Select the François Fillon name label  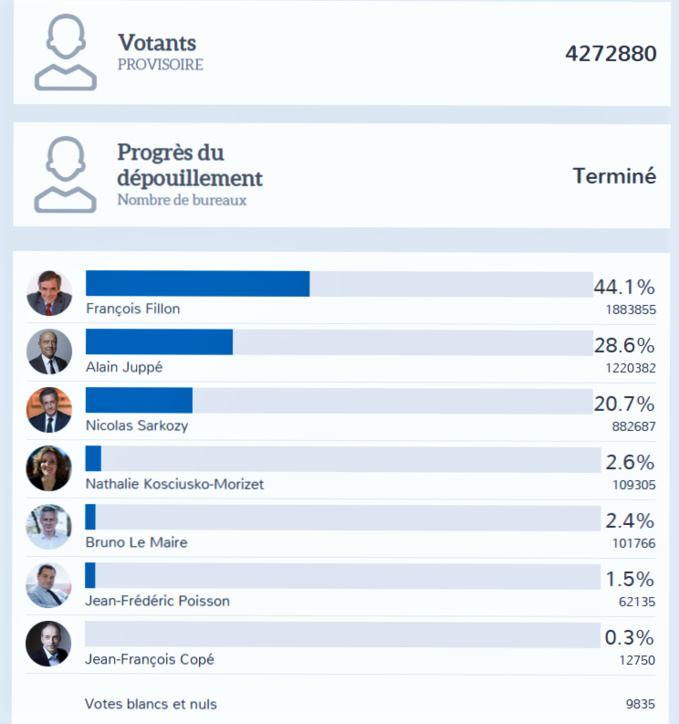(133, 309)
